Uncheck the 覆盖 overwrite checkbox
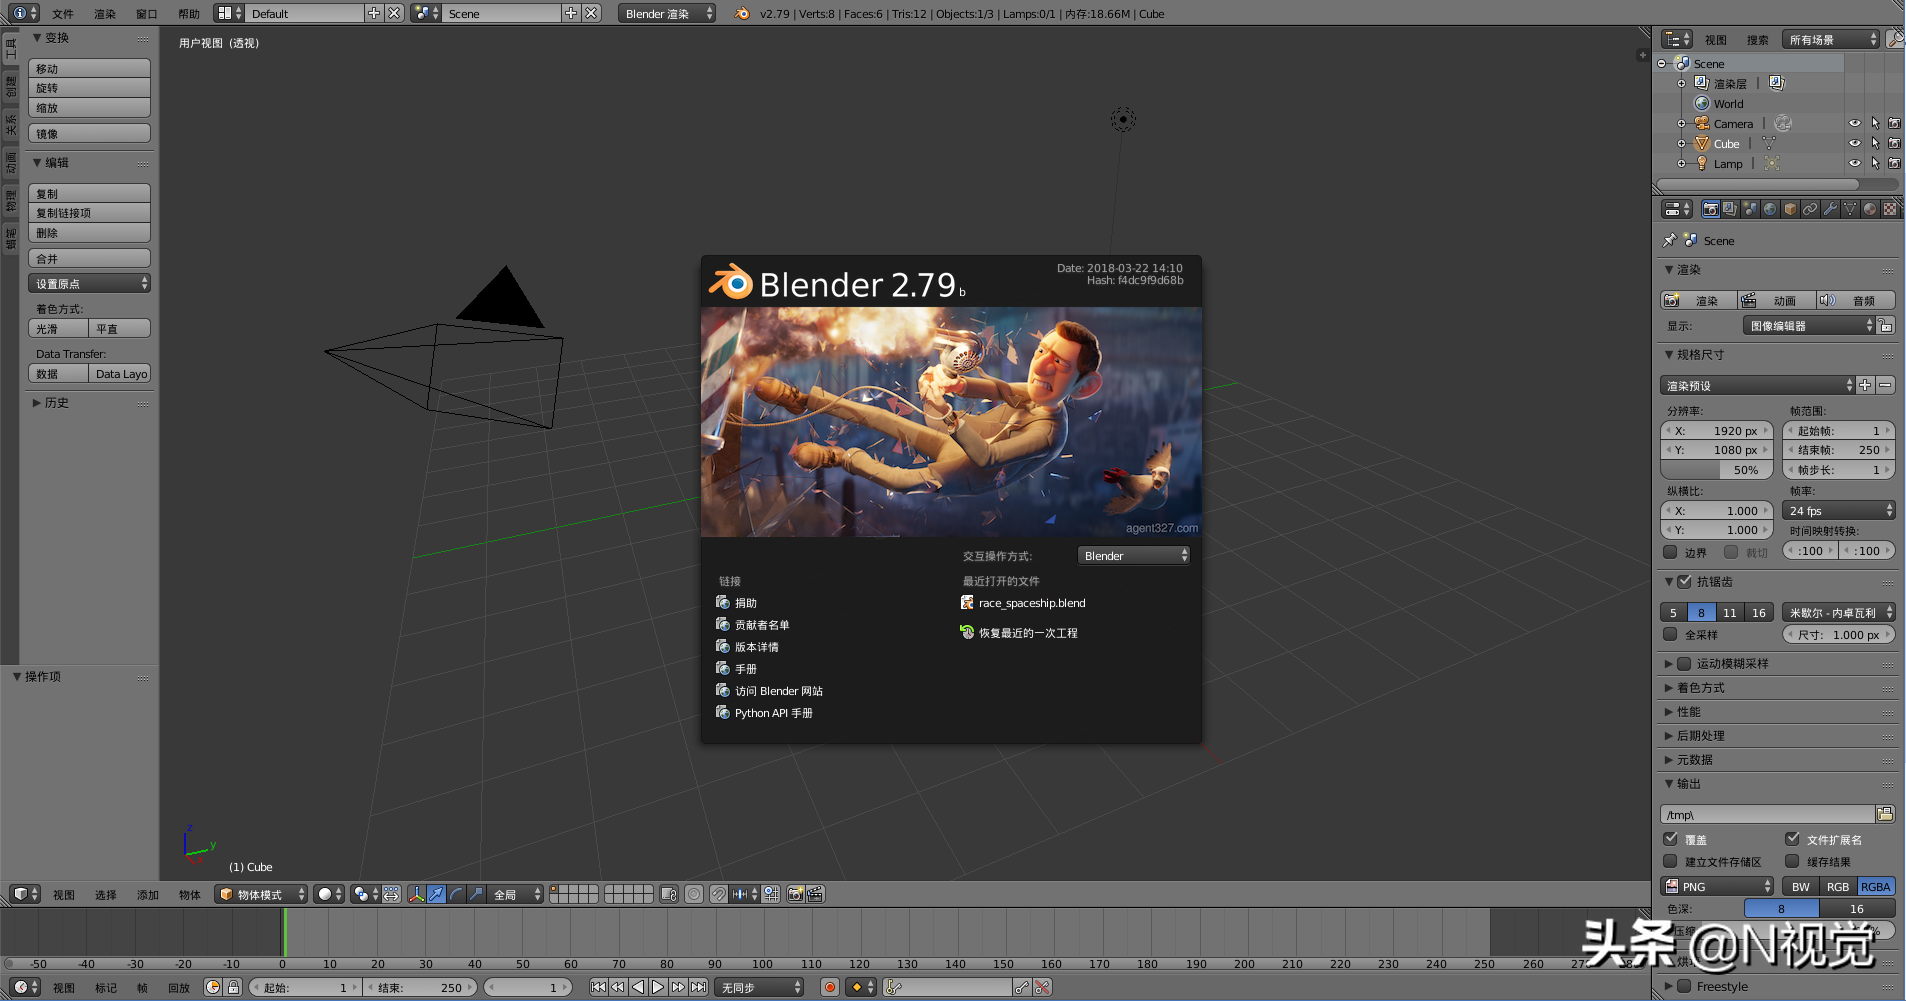 coord(1670,839)
